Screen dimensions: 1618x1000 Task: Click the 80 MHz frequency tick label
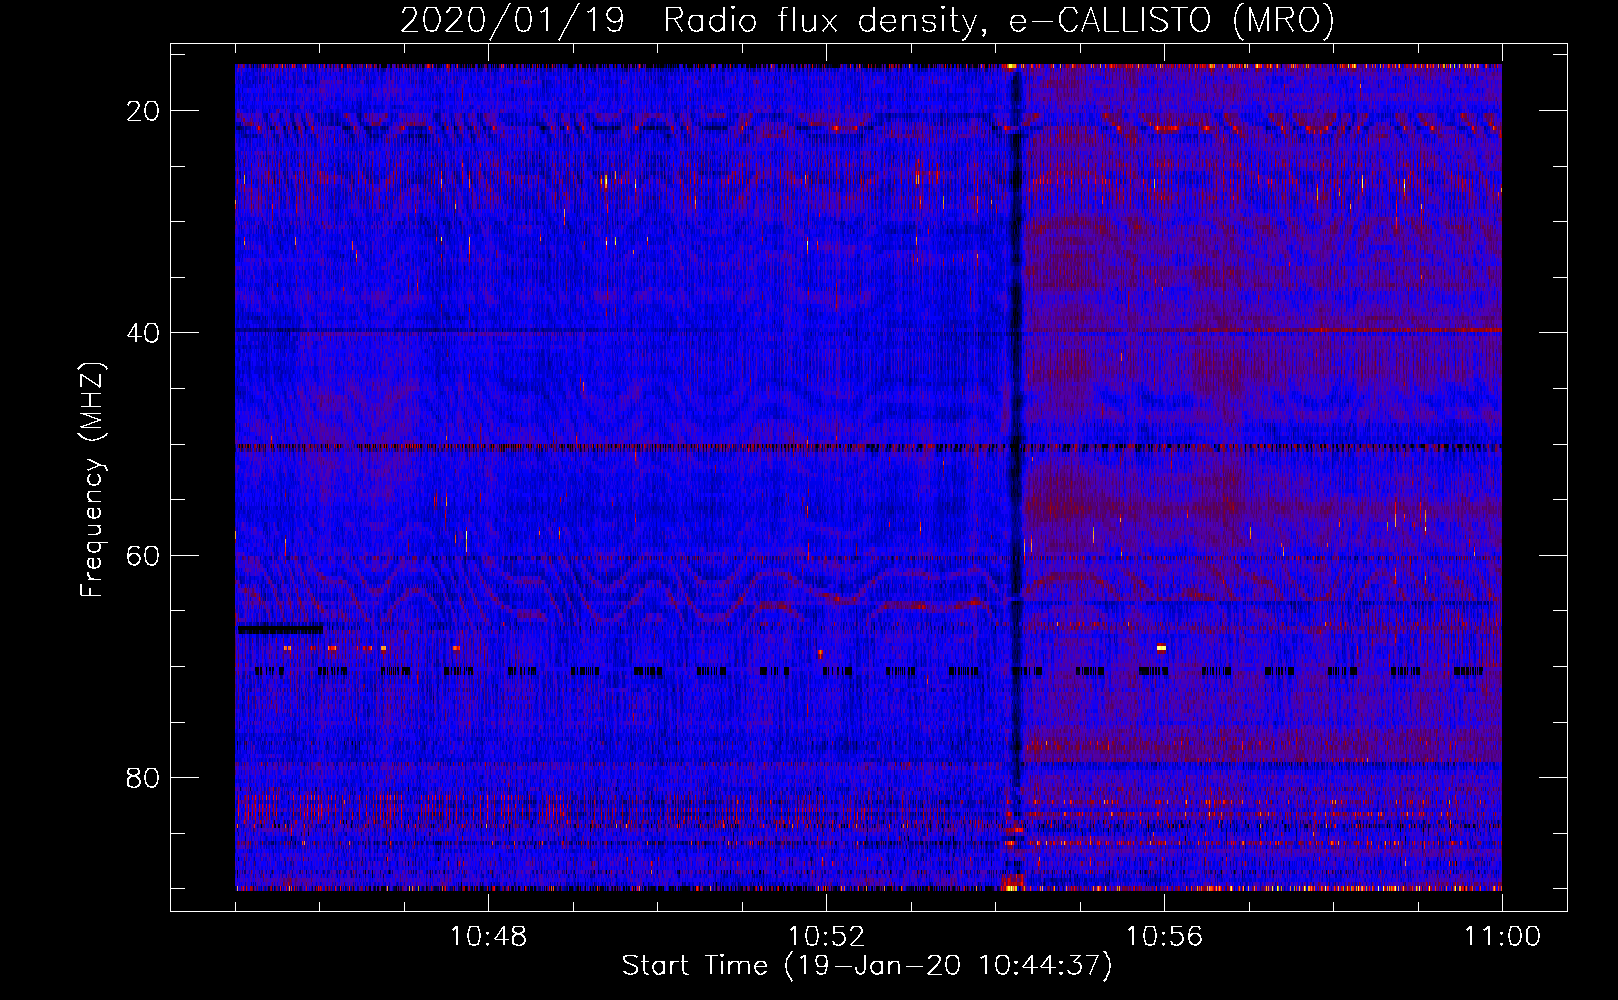(x=143, y=778)
